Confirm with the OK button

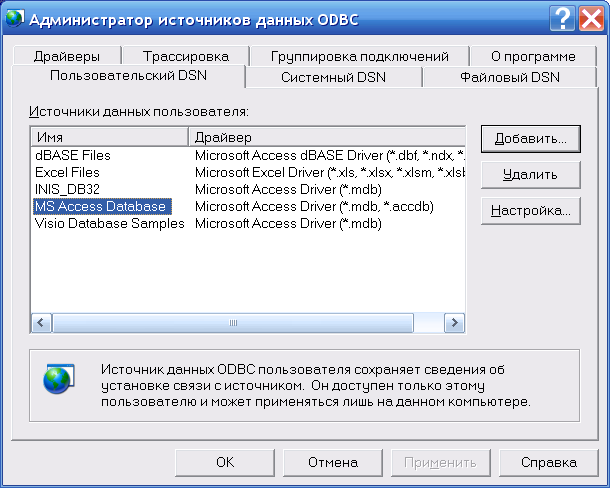(x=225, y=462)
